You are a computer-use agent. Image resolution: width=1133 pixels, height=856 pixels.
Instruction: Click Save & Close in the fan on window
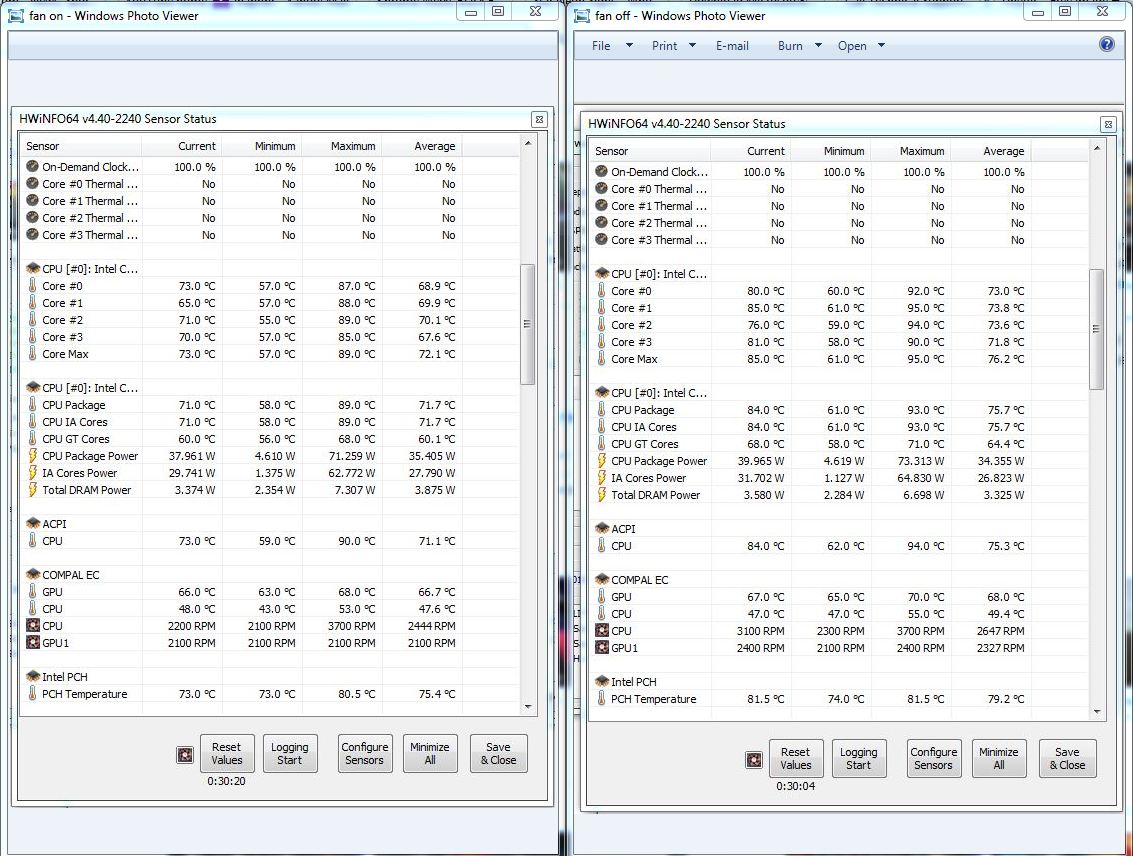[x=499, y=753]
